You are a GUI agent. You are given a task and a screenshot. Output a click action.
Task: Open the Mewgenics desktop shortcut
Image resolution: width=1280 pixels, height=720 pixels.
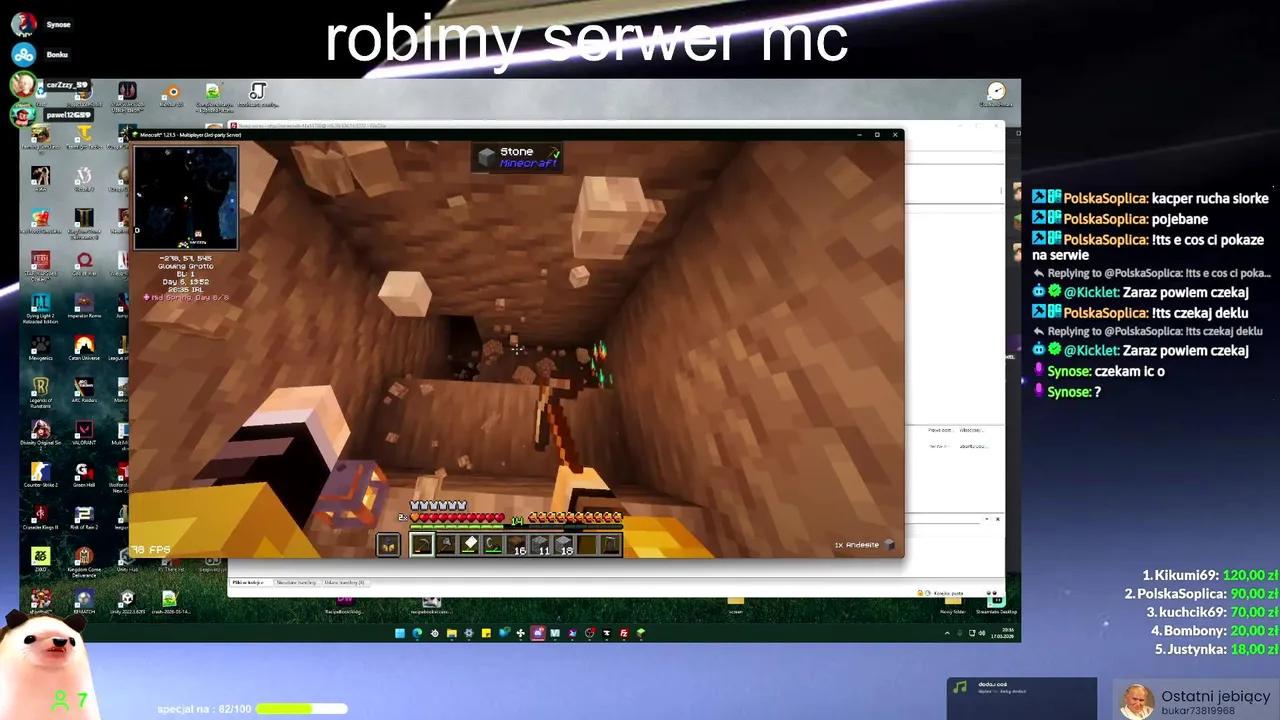40,348
